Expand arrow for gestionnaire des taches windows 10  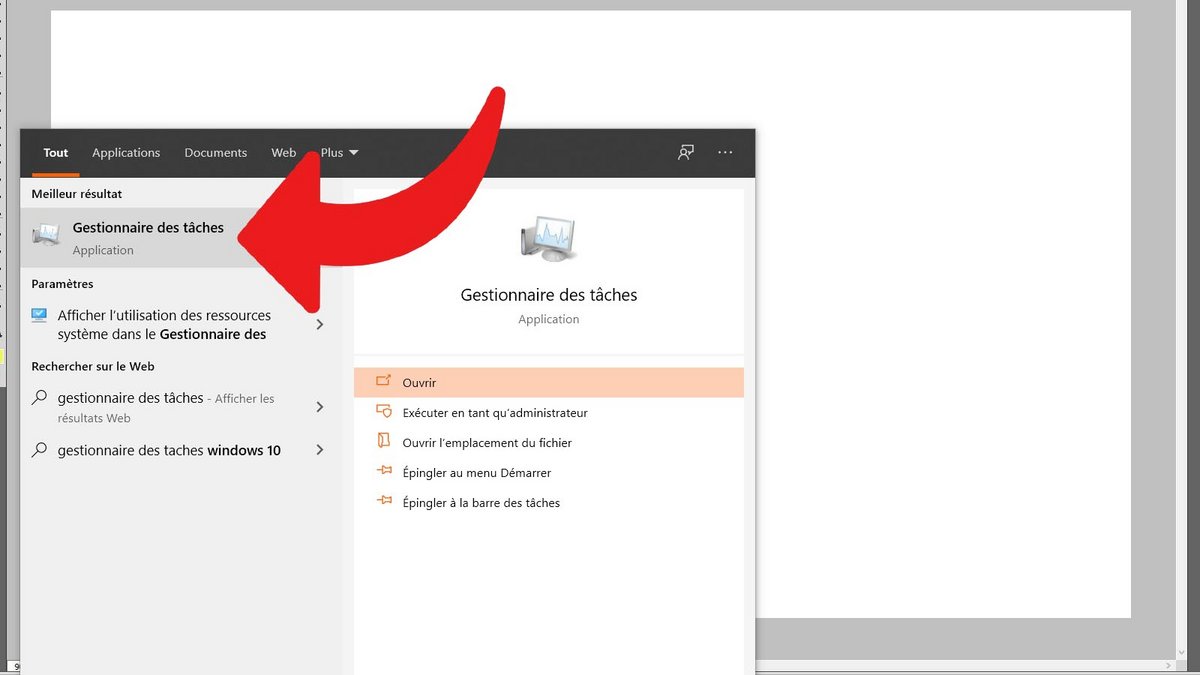tap(320, 450)
